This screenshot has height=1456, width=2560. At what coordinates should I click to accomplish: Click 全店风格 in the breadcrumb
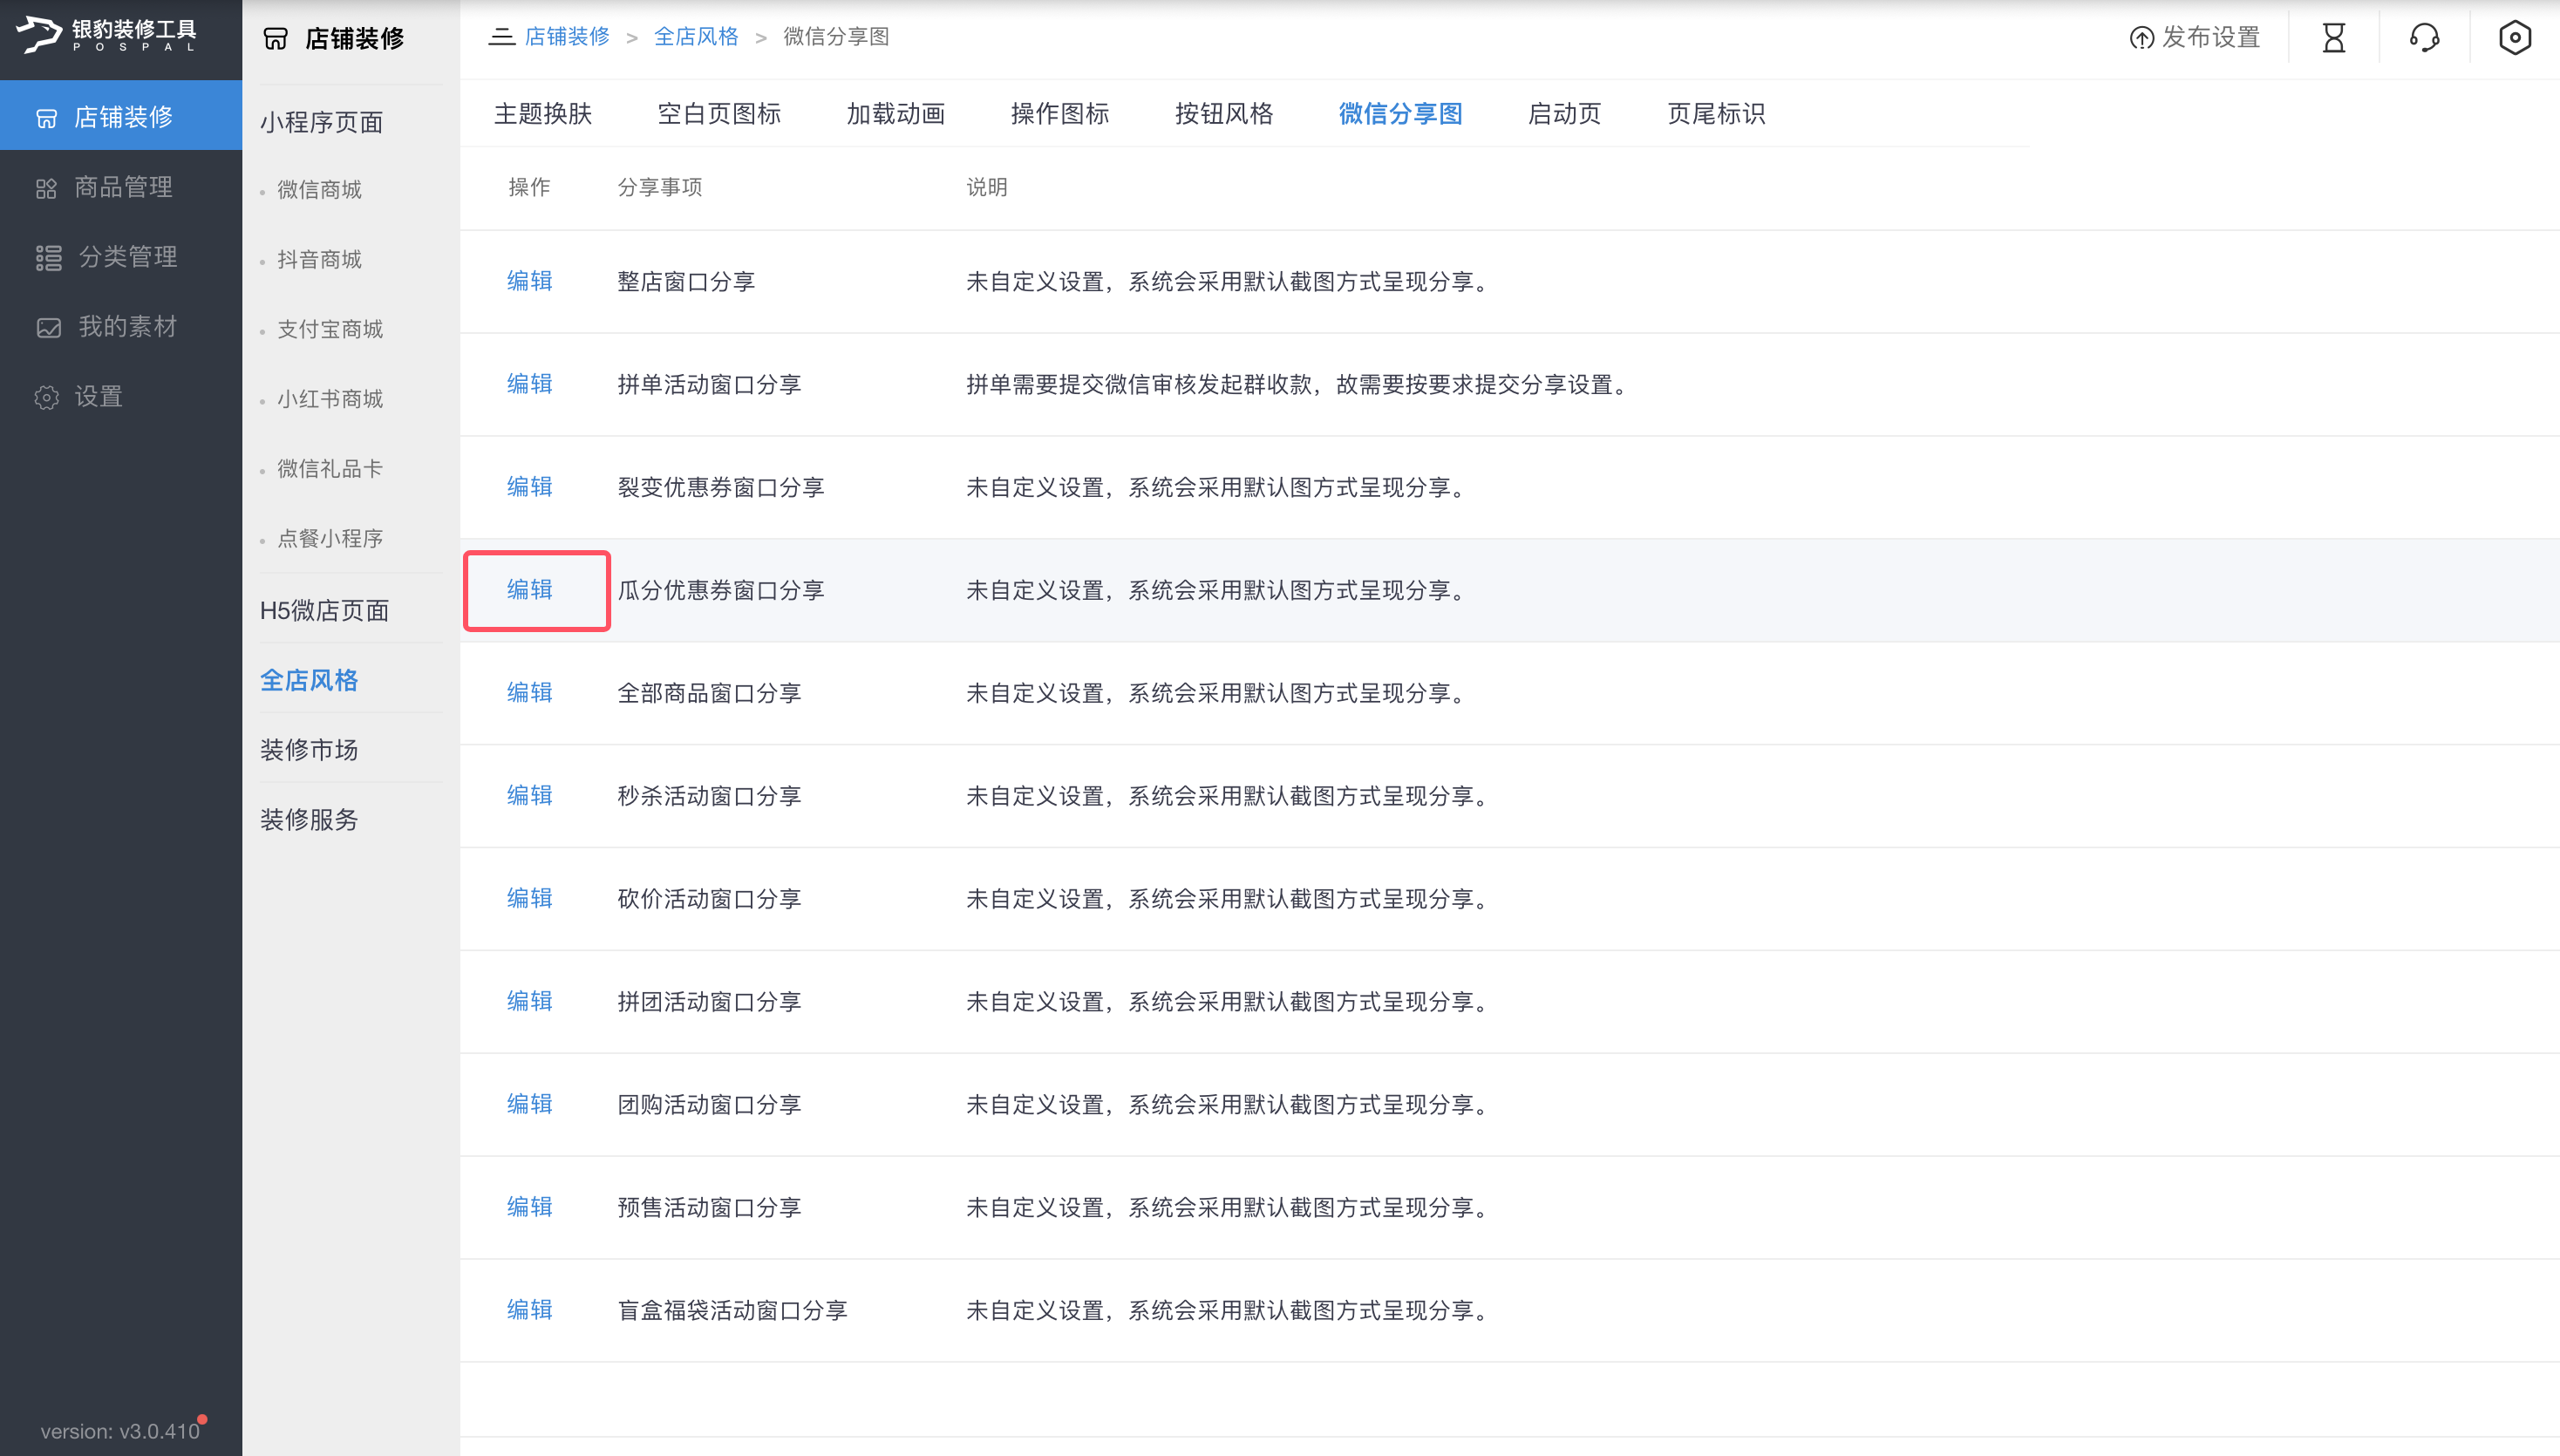[x=695, y=37]
